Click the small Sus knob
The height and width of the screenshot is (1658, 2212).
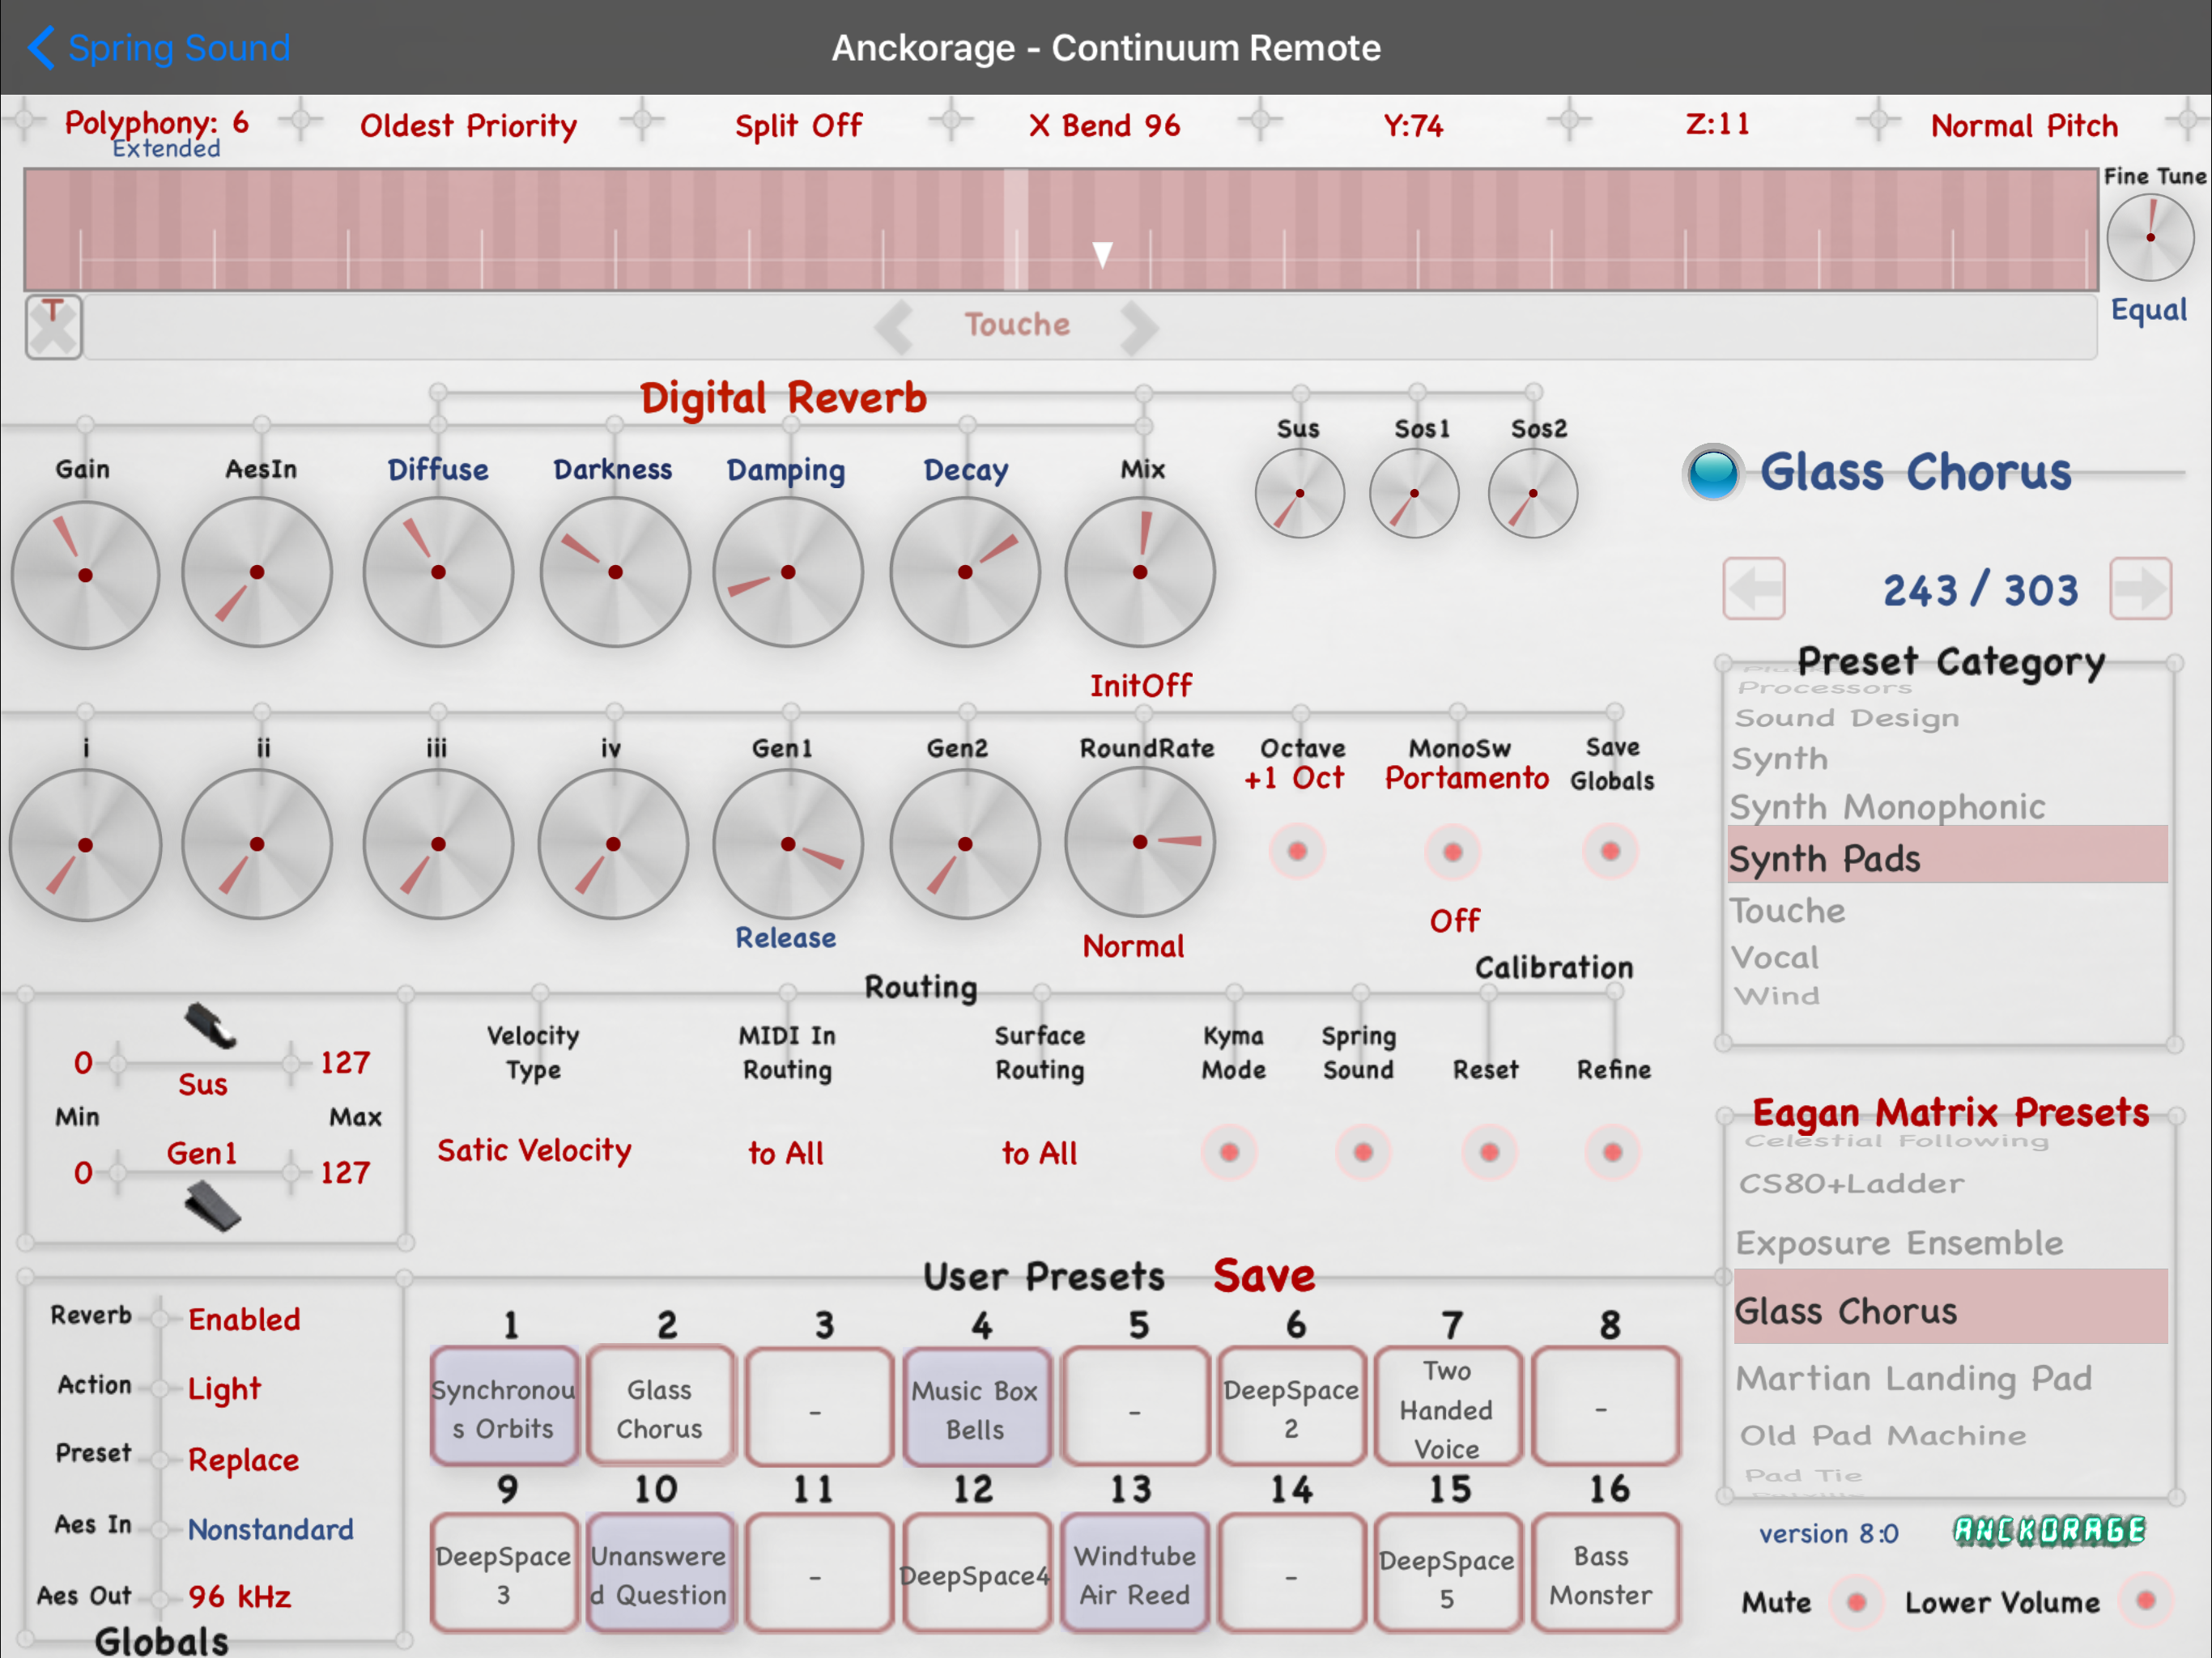tap(1300, 493)
